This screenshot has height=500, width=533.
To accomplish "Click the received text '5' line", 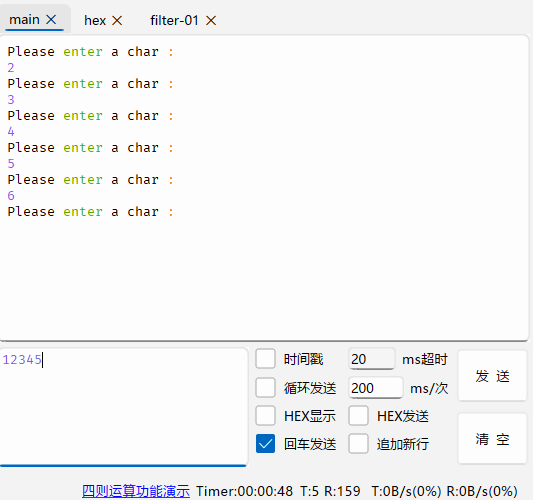I will (11, 163).
